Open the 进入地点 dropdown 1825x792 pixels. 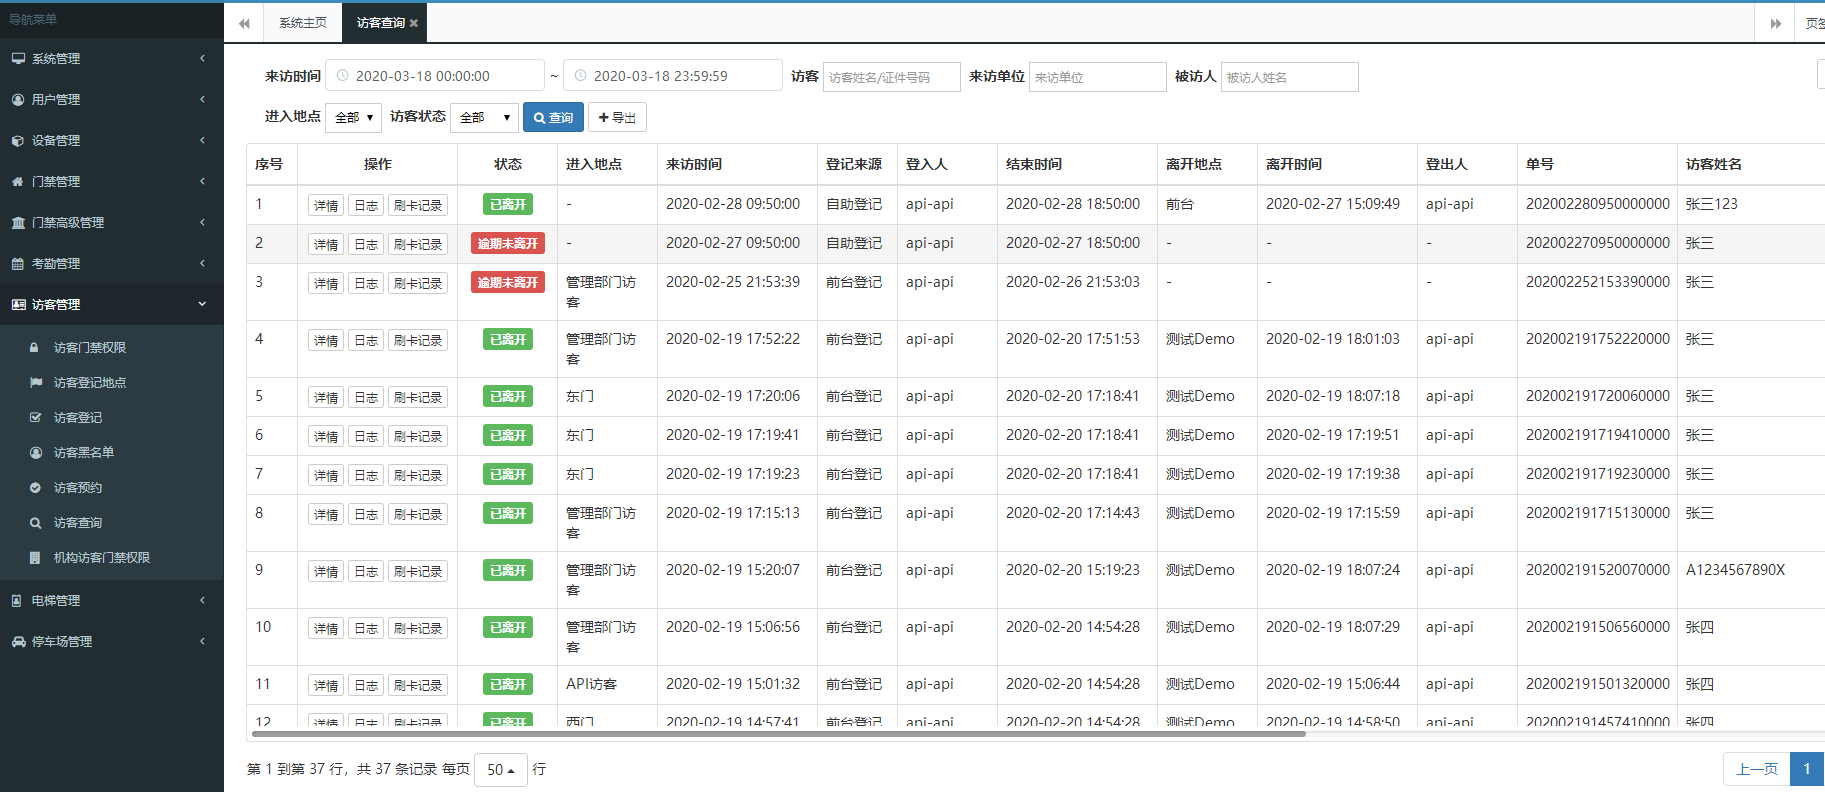click(354, 118)
